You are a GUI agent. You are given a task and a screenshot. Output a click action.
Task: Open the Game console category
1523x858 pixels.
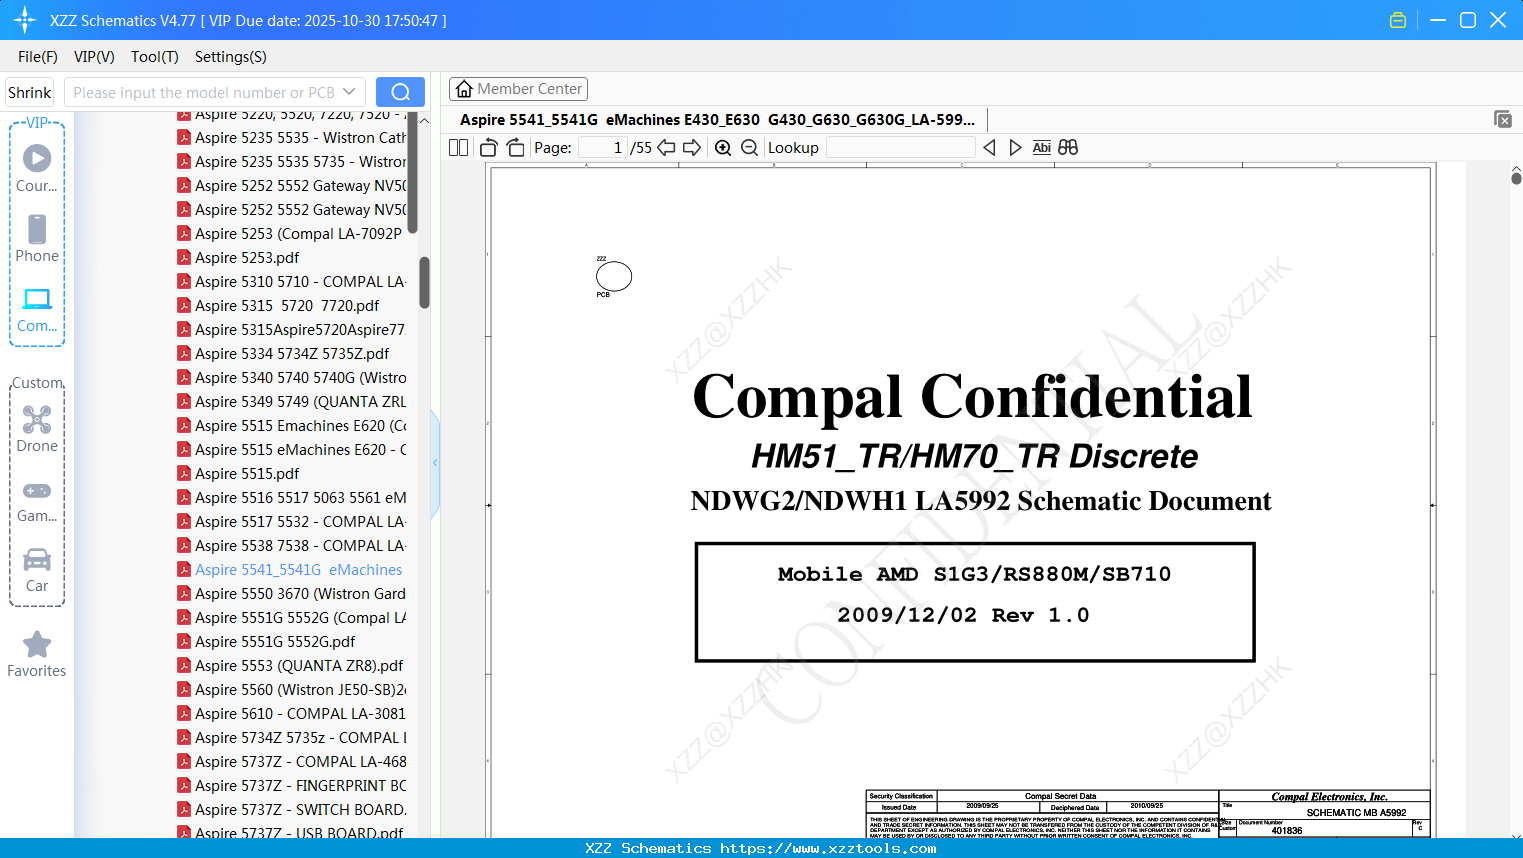37,500
